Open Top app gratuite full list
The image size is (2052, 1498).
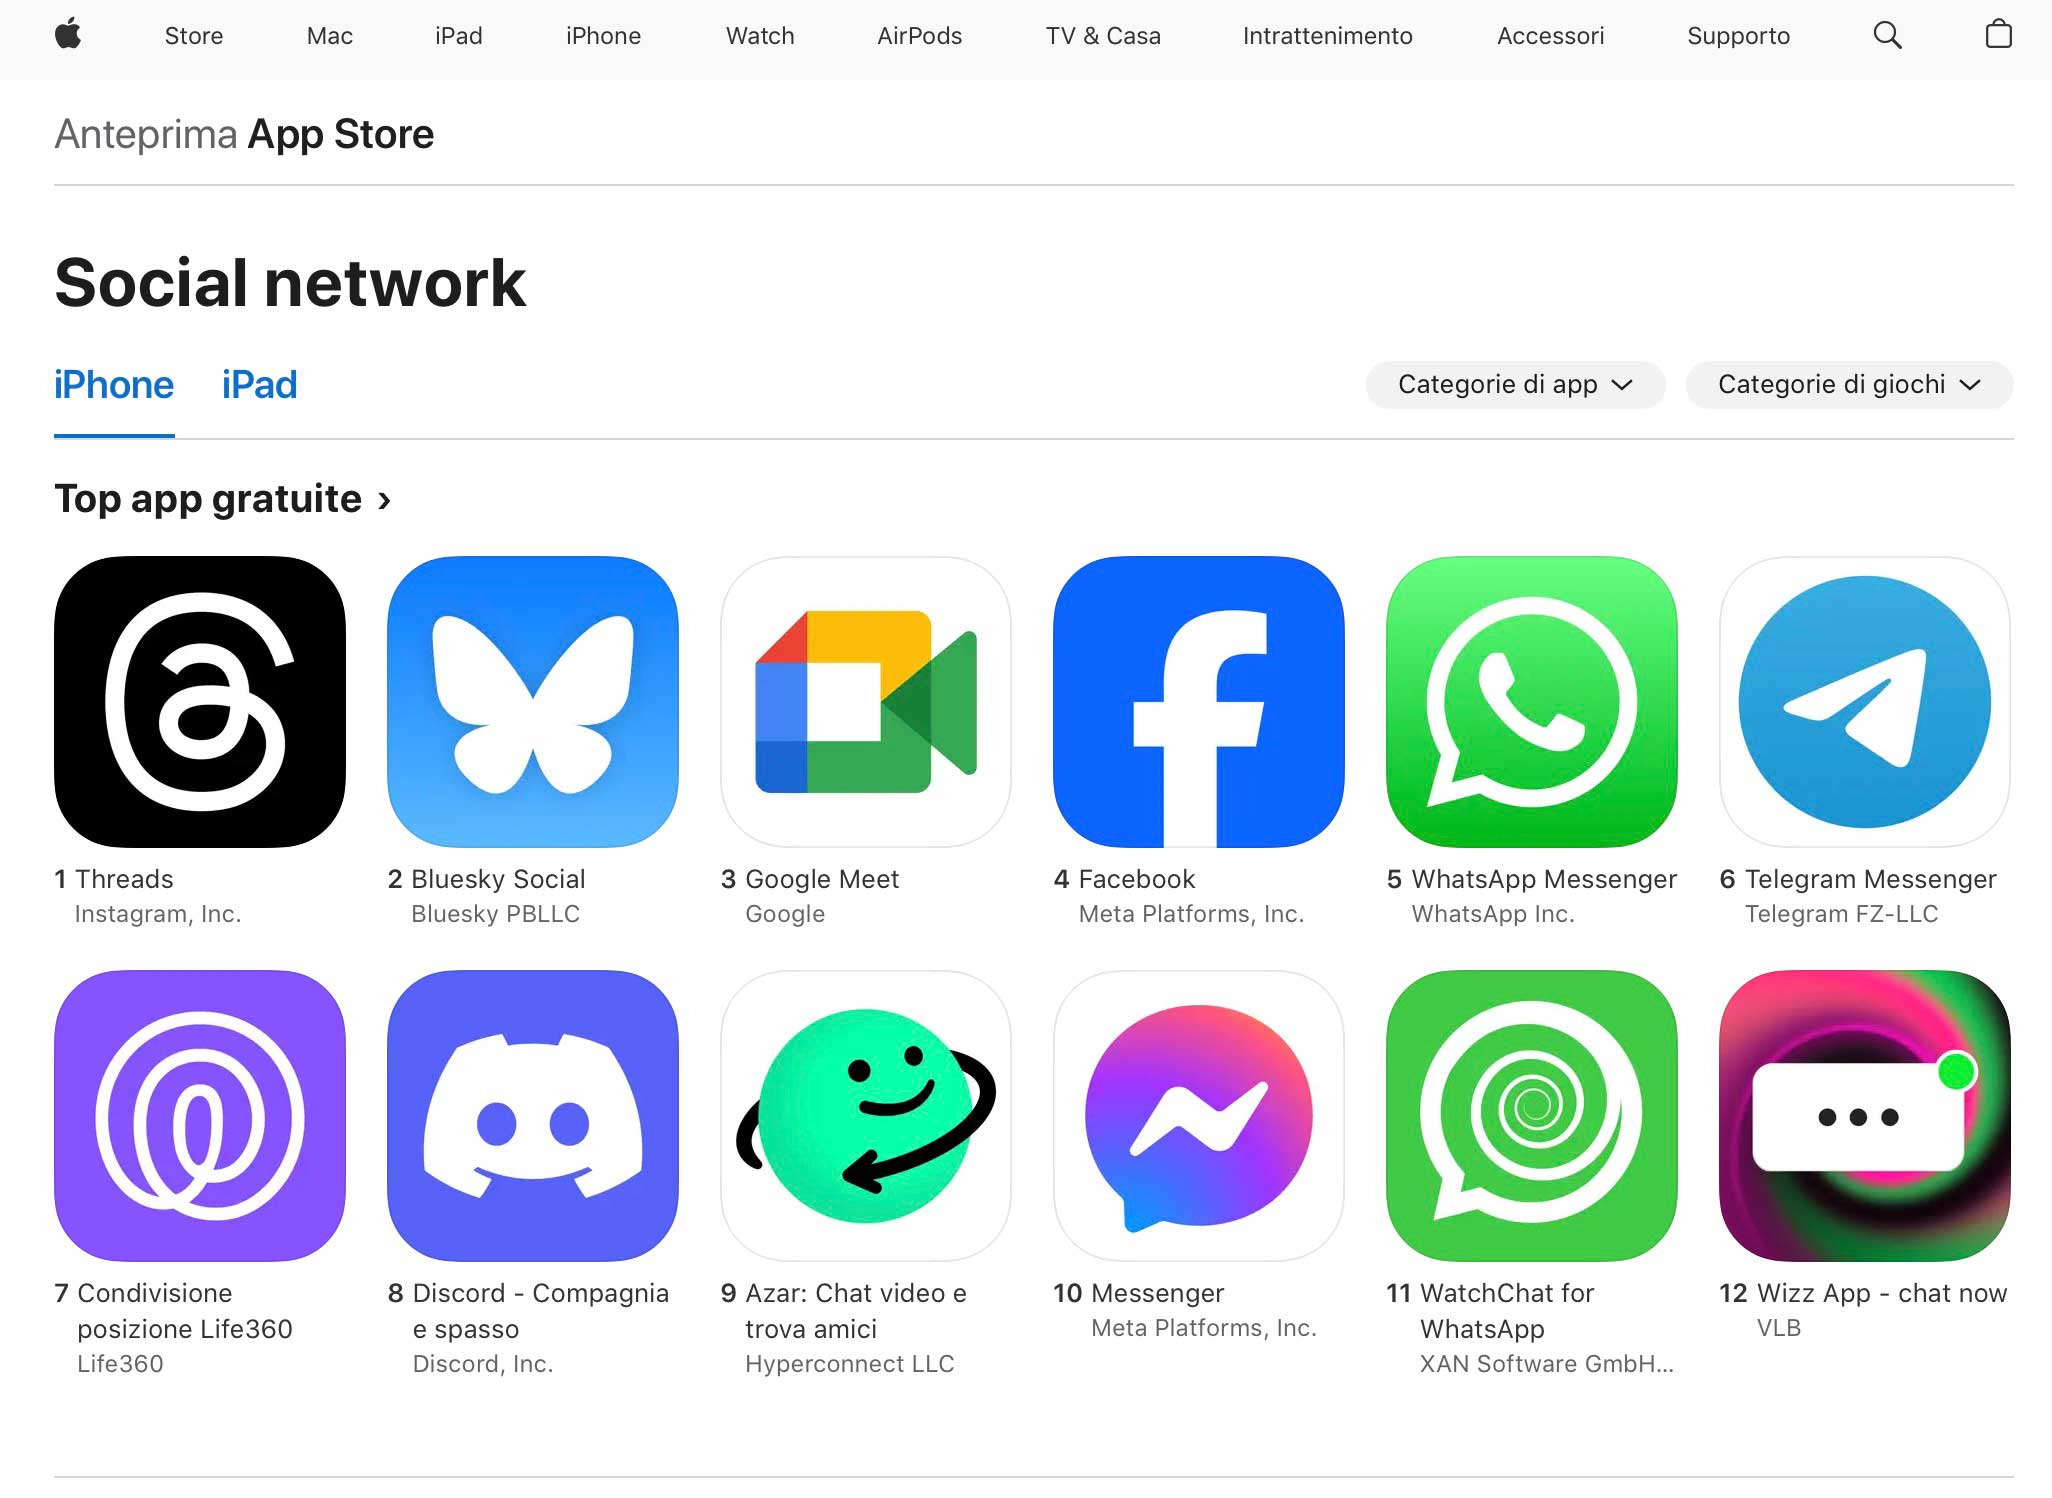[222, 499]
